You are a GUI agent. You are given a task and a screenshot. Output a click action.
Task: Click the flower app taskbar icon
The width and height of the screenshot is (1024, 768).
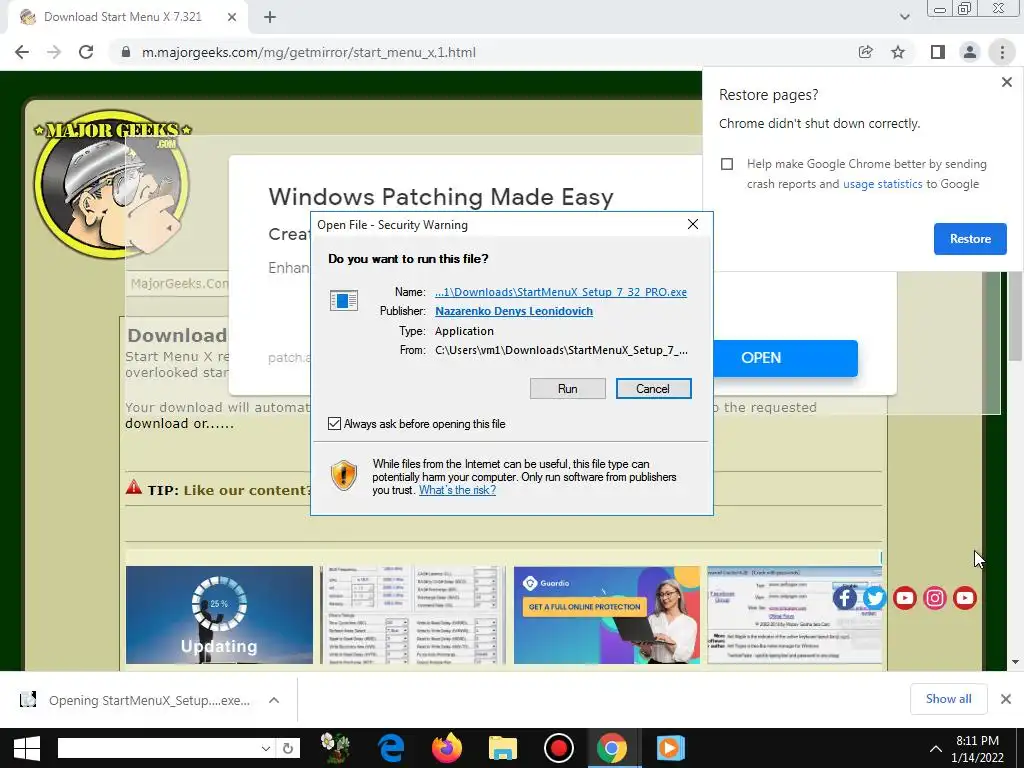click(x=335, y=748)
